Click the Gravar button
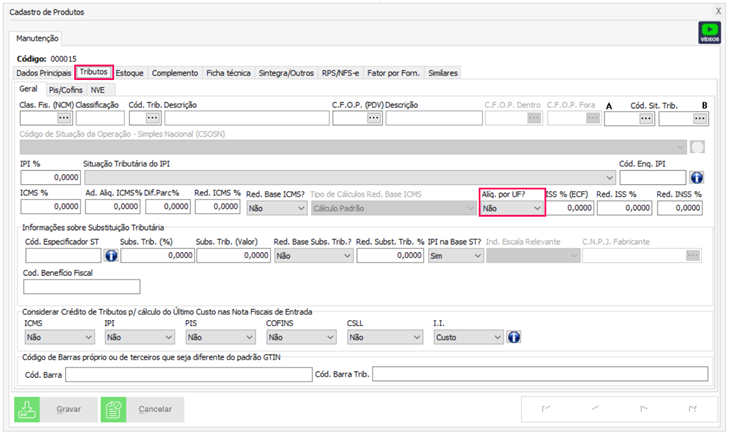This screenshot has width=730, height=435. (53, 409)
